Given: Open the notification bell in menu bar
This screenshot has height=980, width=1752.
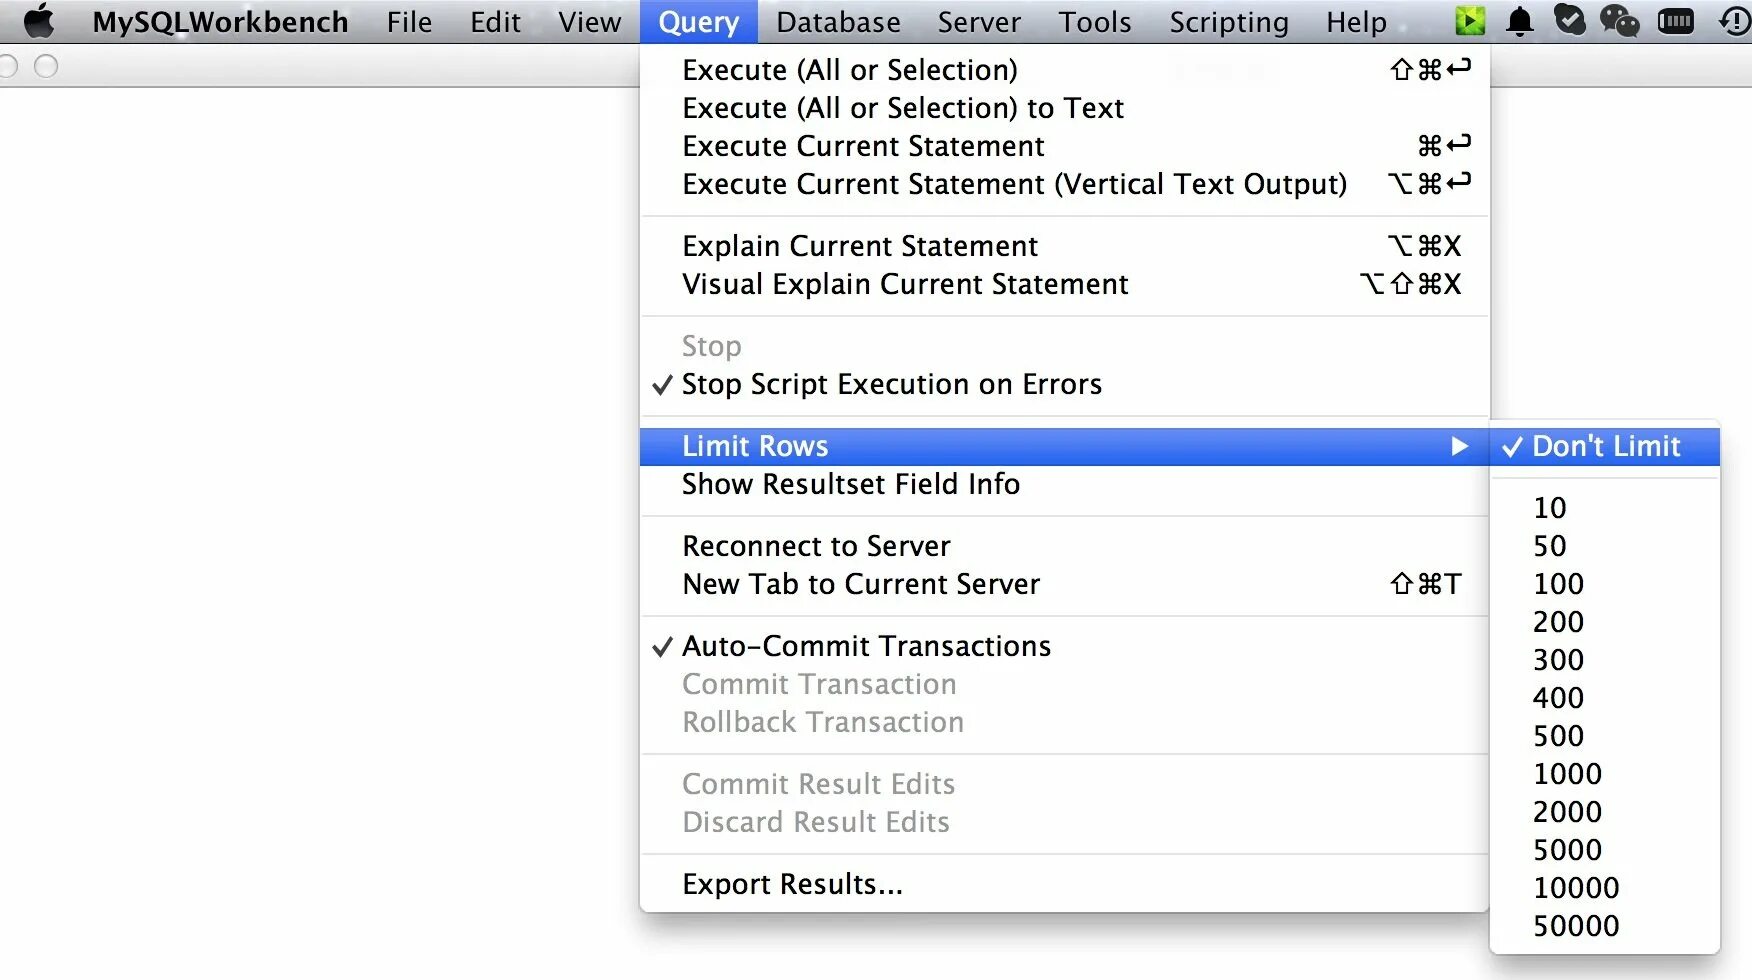Looking at the screenshot, I should coord(1519,21).
